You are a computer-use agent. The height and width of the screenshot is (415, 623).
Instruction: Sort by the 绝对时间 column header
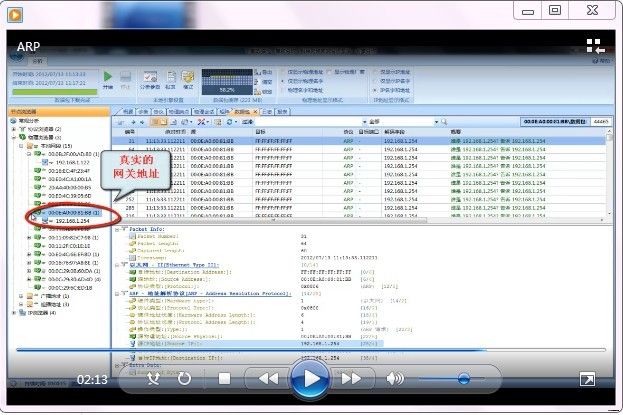pyautogui.click(x=175, y=132)
